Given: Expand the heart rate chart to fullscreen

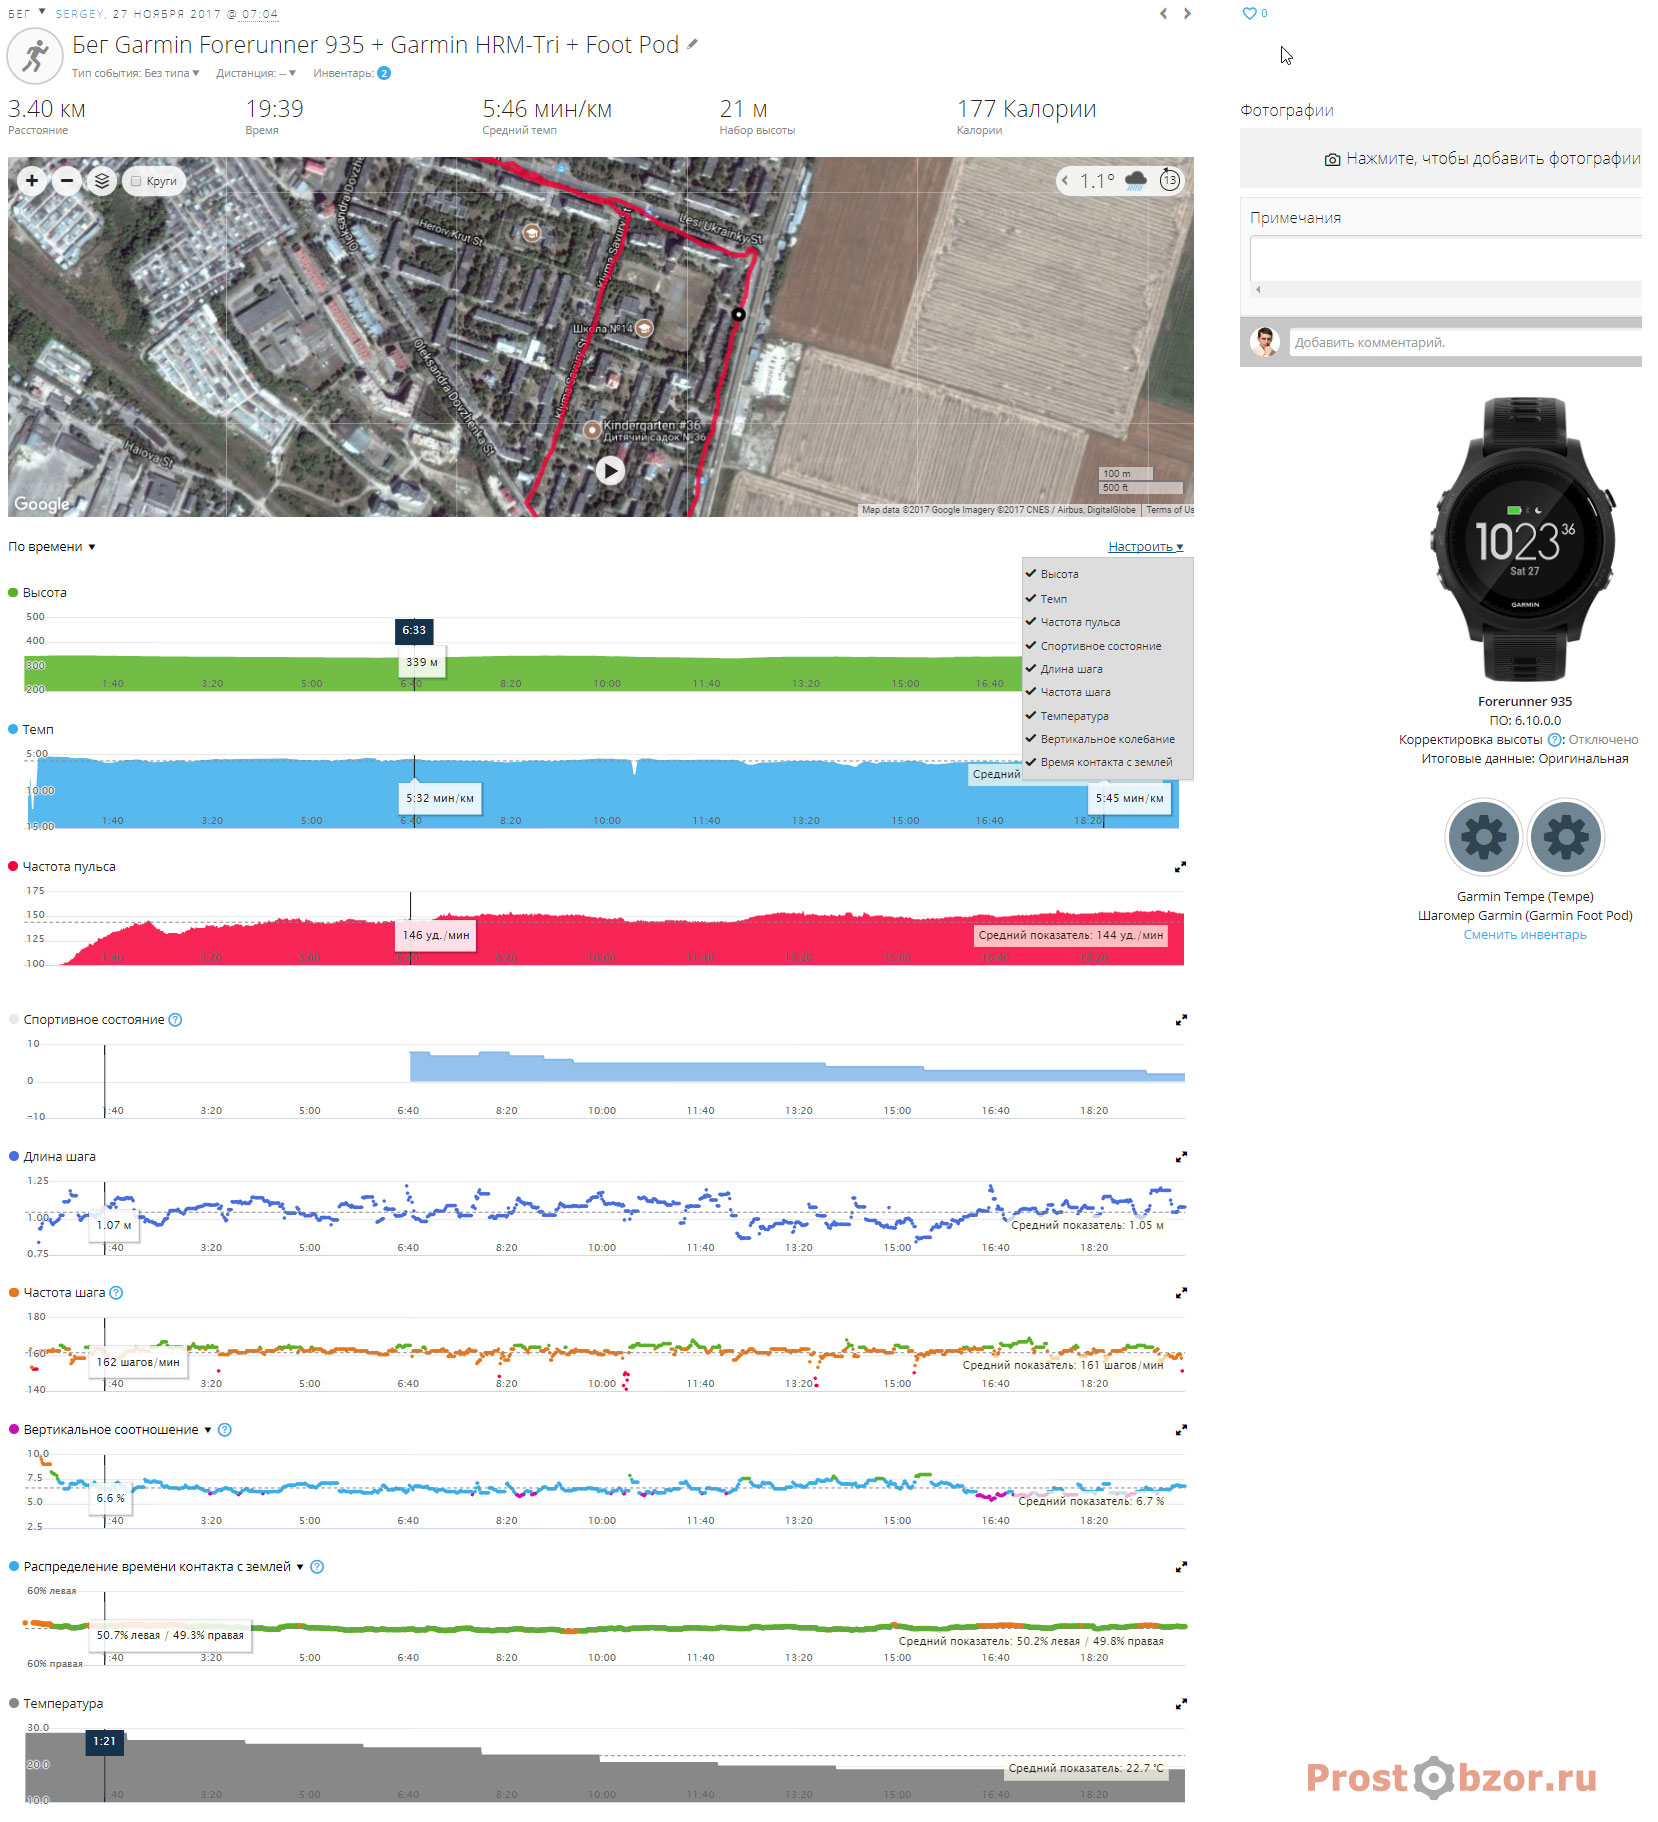Looking at the screenshot, I should 1180,867.
